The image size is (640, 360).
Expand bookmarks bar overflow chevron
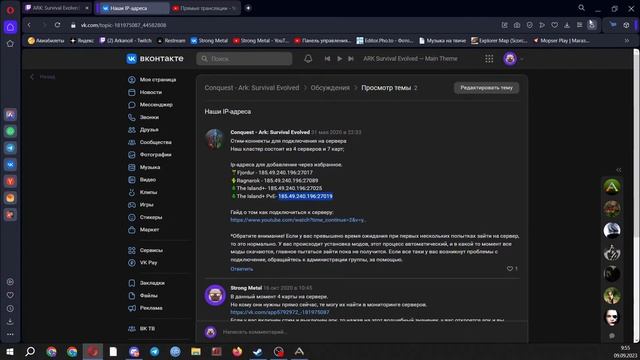627,40
